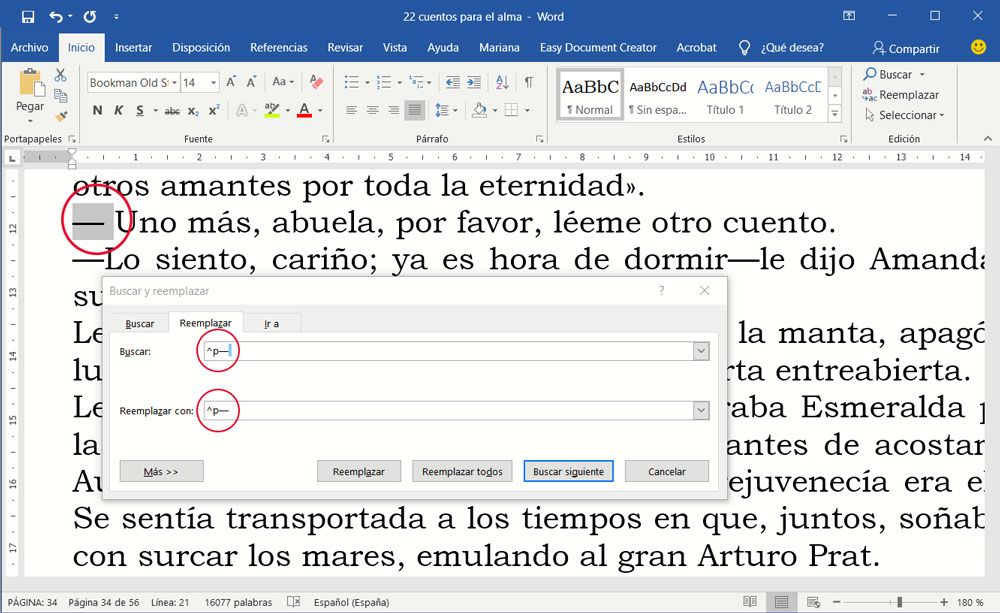Click the Copy icon in Portapapeles
Screen dimensions: 1000x613
pos(61,96)
